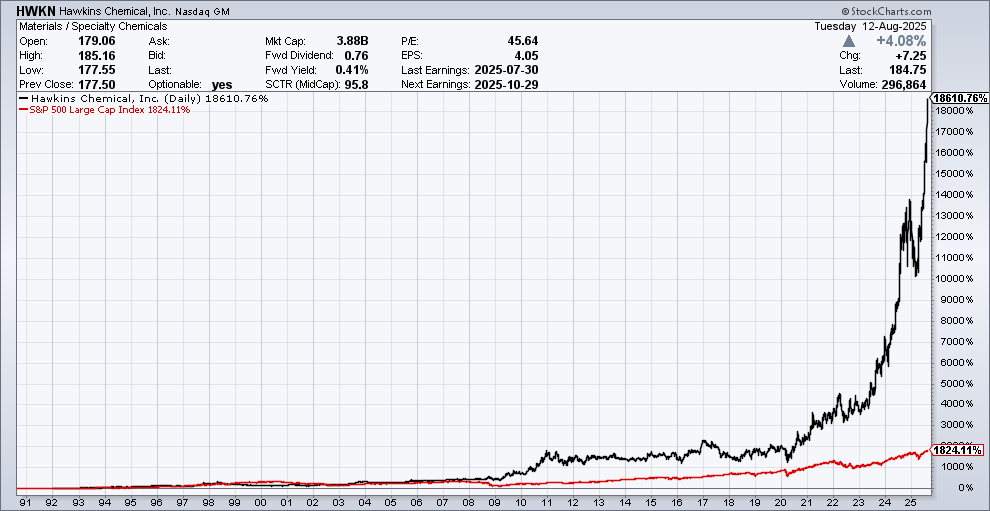Image resolution: width=990 pixels, height=511 pixels.
Task: Click the 18610.76% price label flag
Action: (x=959, y=98)
